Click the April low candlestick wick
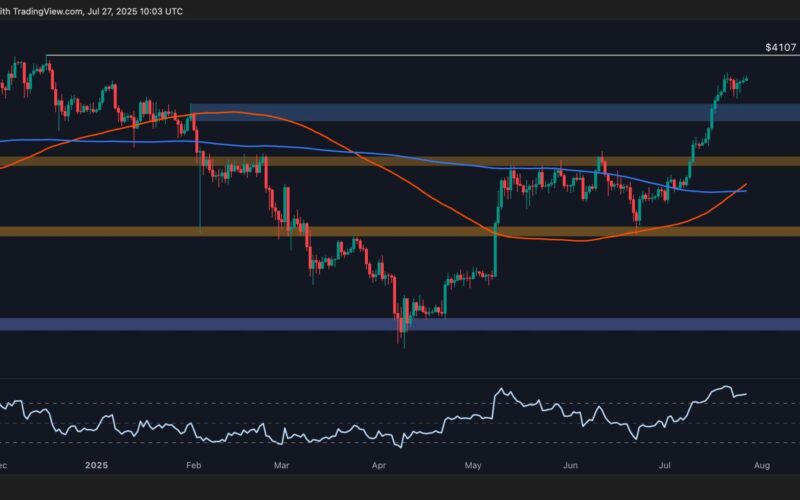This screenshot has width=800, height=500. point(403,342)
